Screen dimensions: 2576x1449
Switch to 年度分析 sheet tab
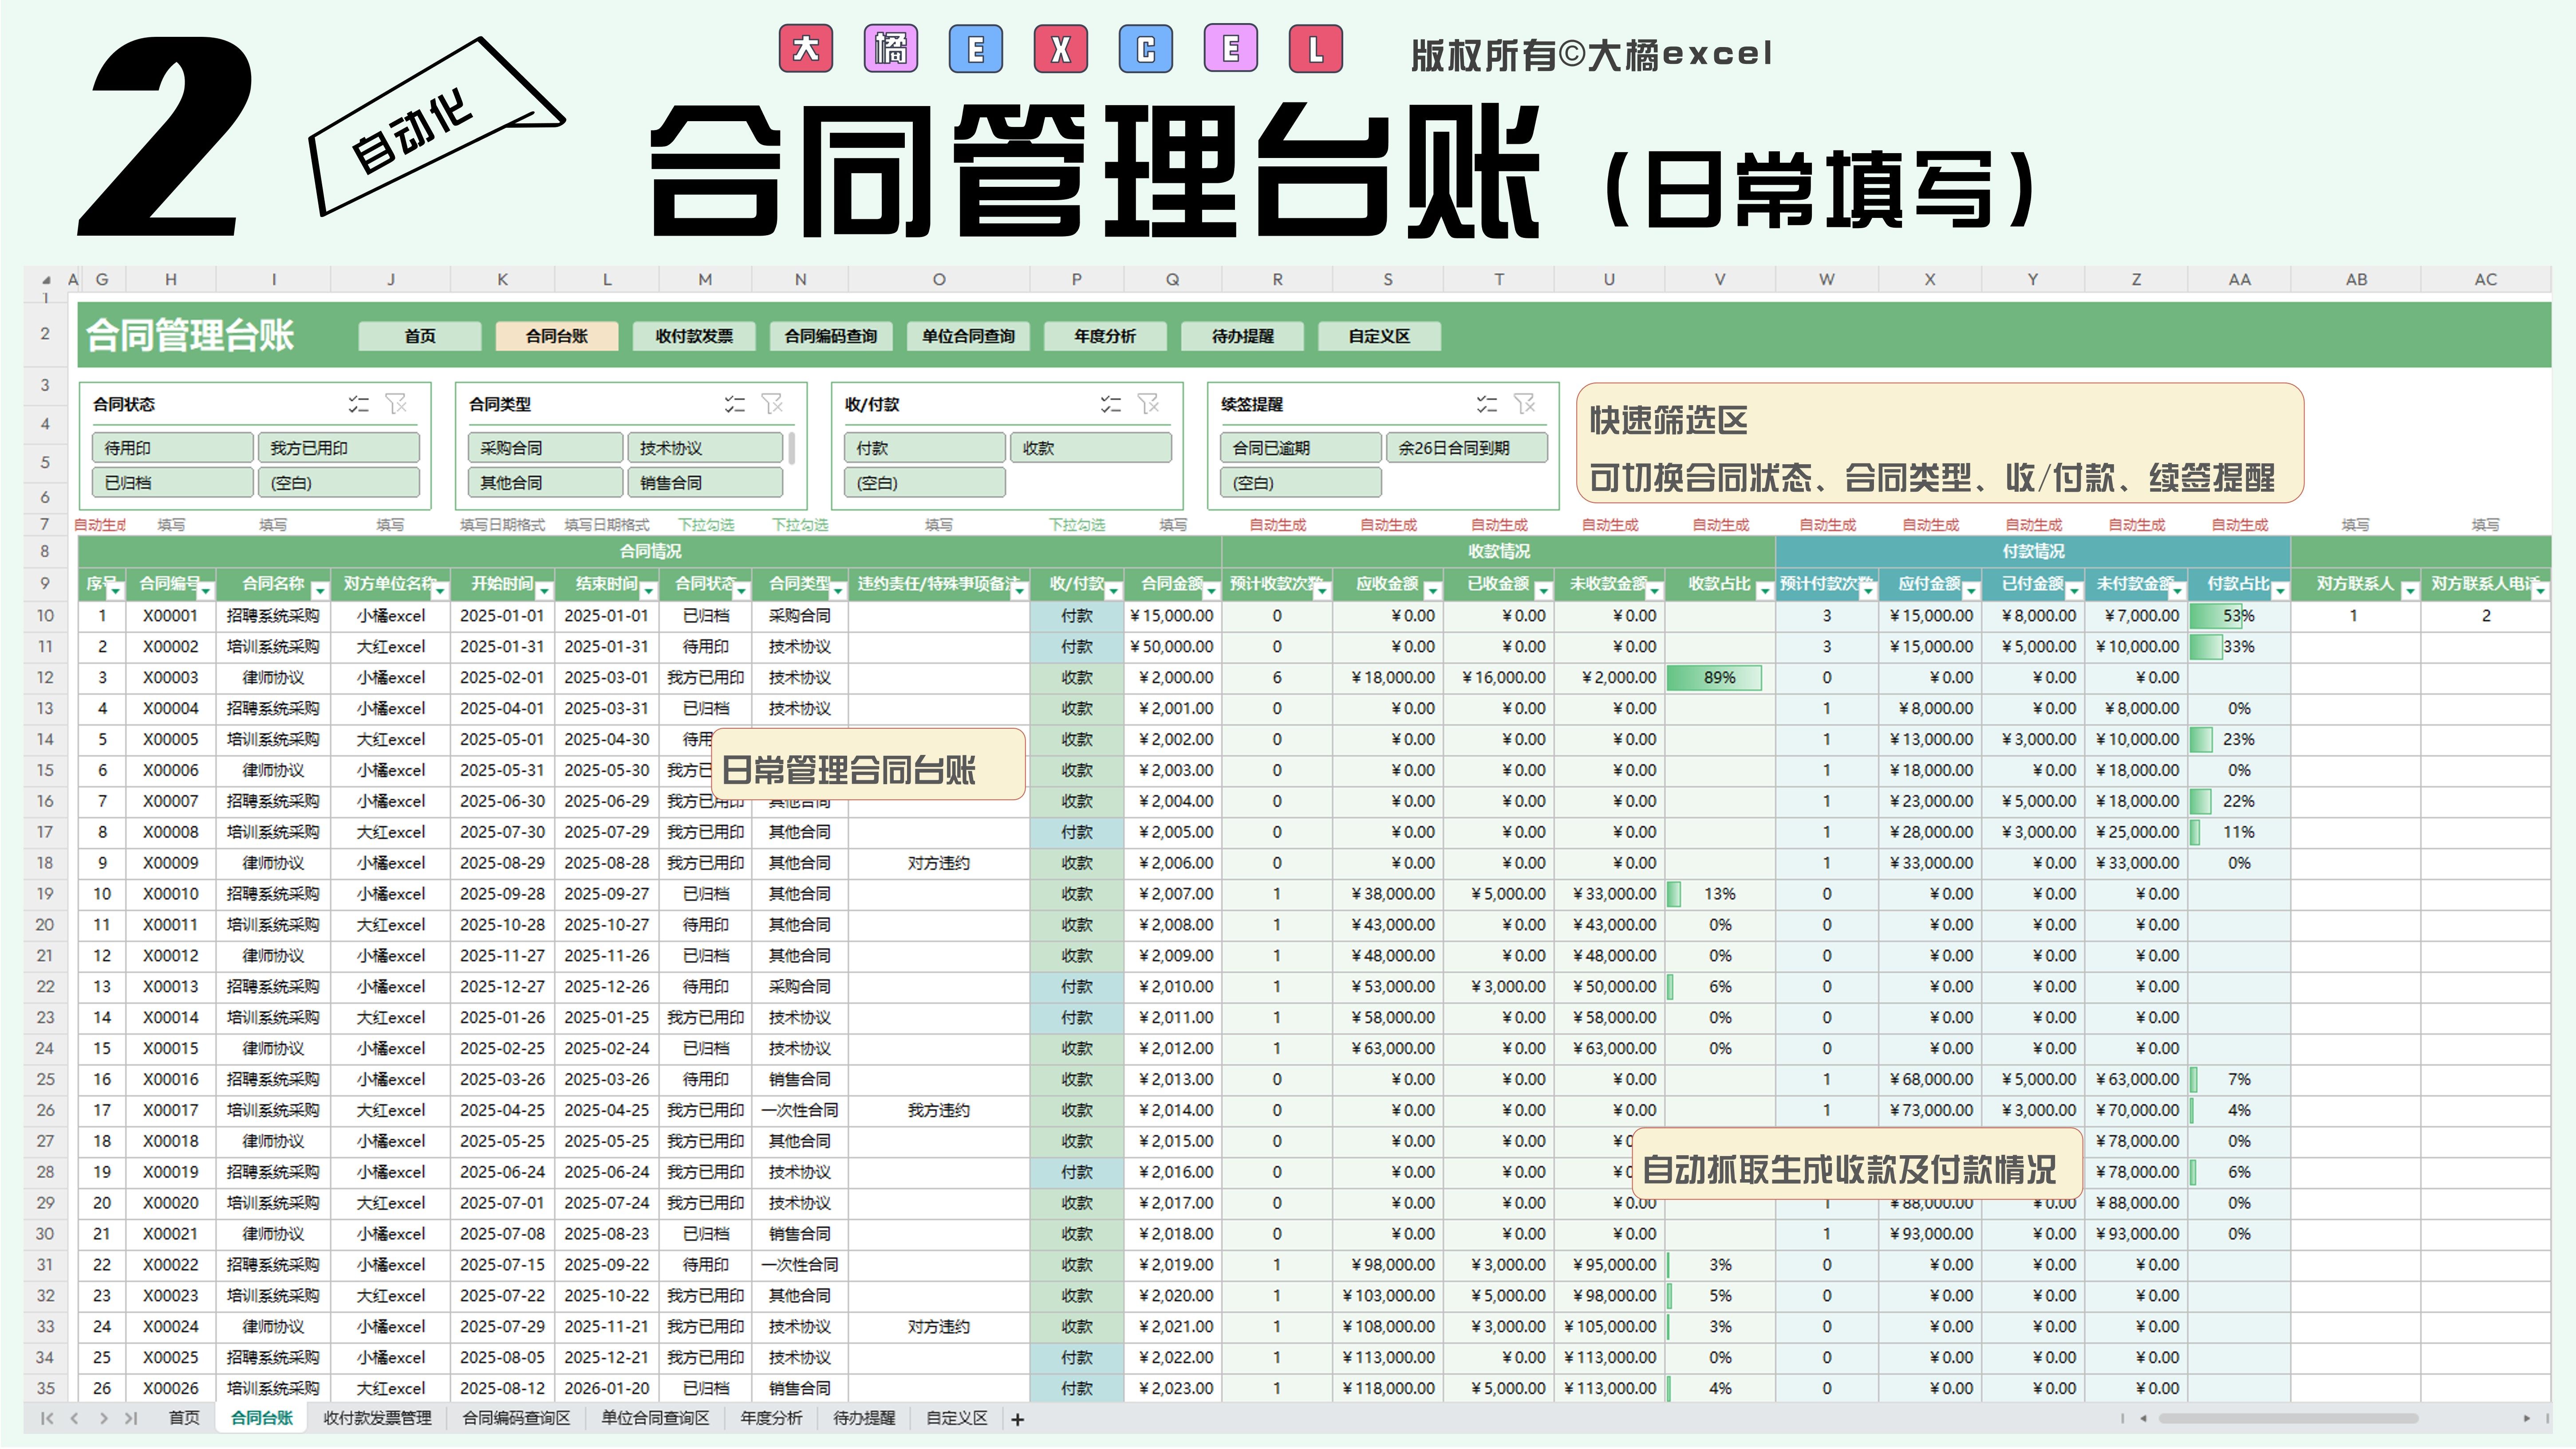tap(771, 1418)
